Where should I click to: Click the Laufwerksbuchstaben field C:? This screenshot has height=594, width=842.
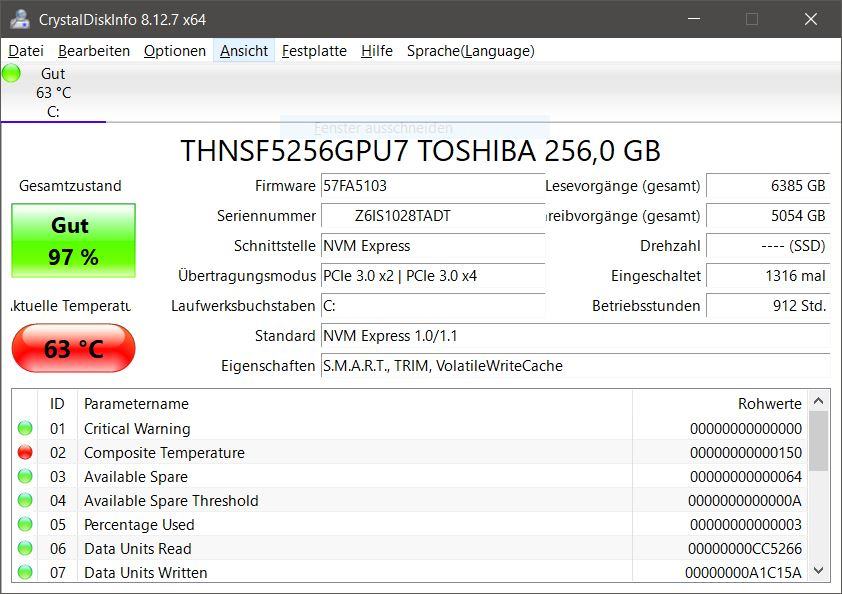(433, 306)
